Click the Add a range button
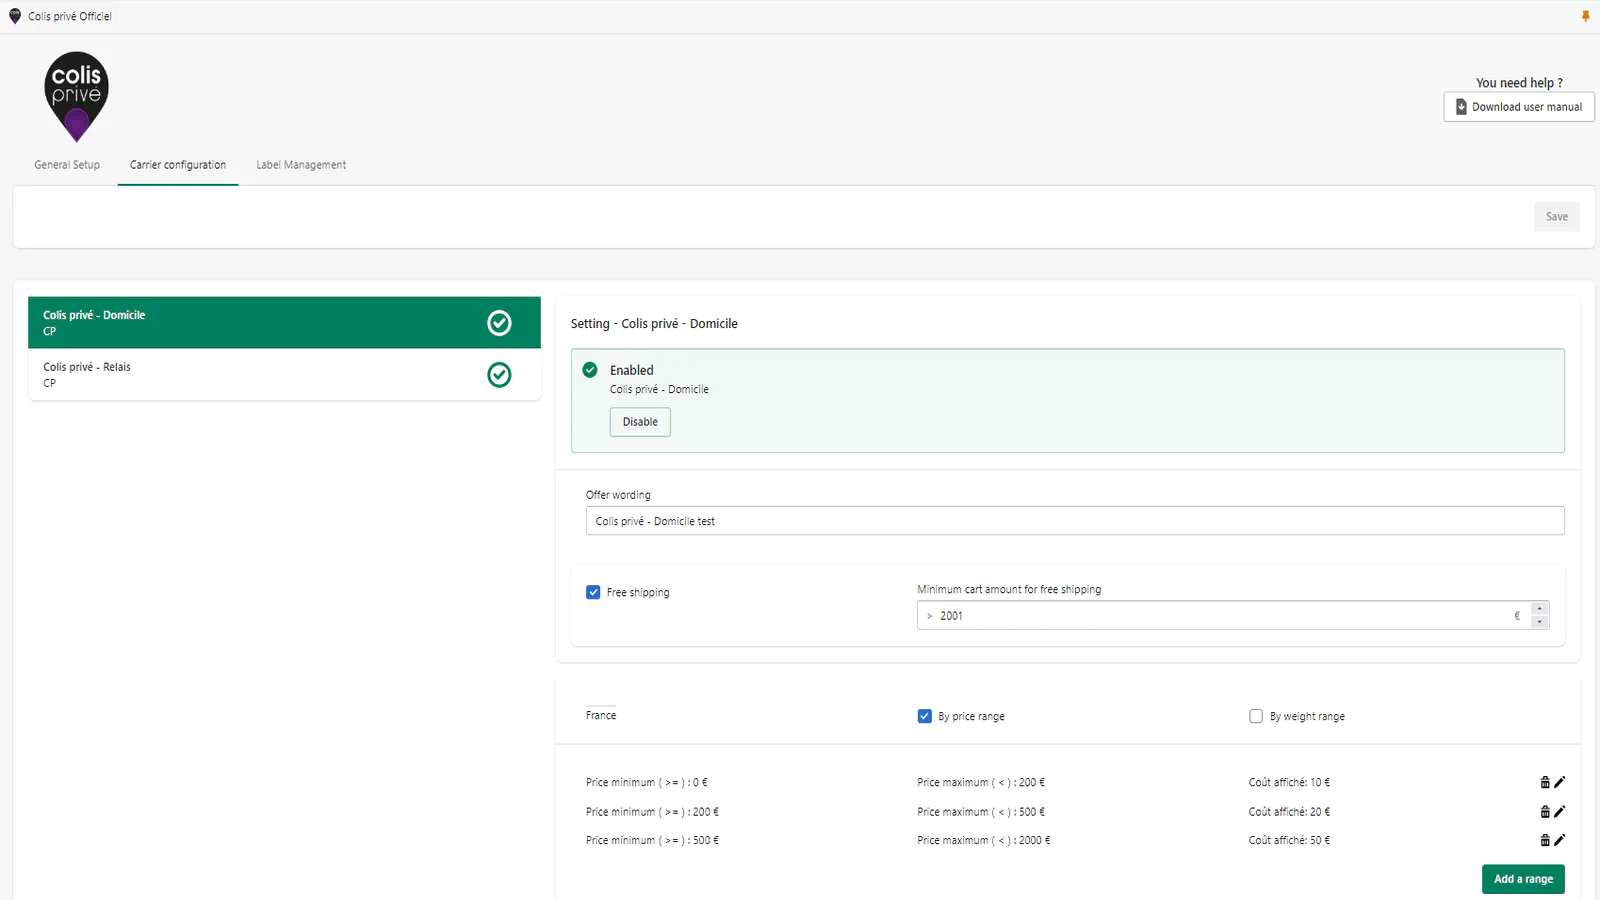Screen dimensions: 1600x900 (1522, 879)
